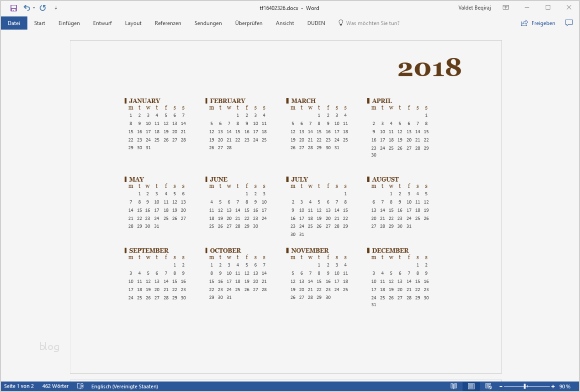580x392 pixels.
Task: Click day 30 in the April calendar
Action: point(374,155)
